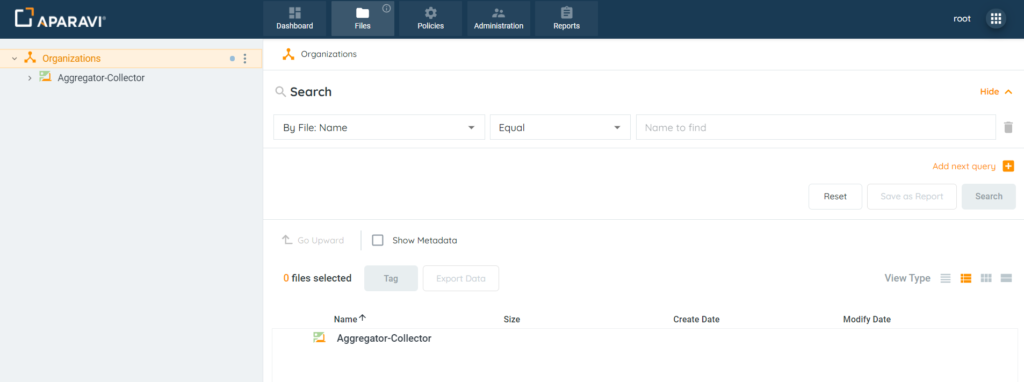Open the apps grid menu icon

coord(995,19)
